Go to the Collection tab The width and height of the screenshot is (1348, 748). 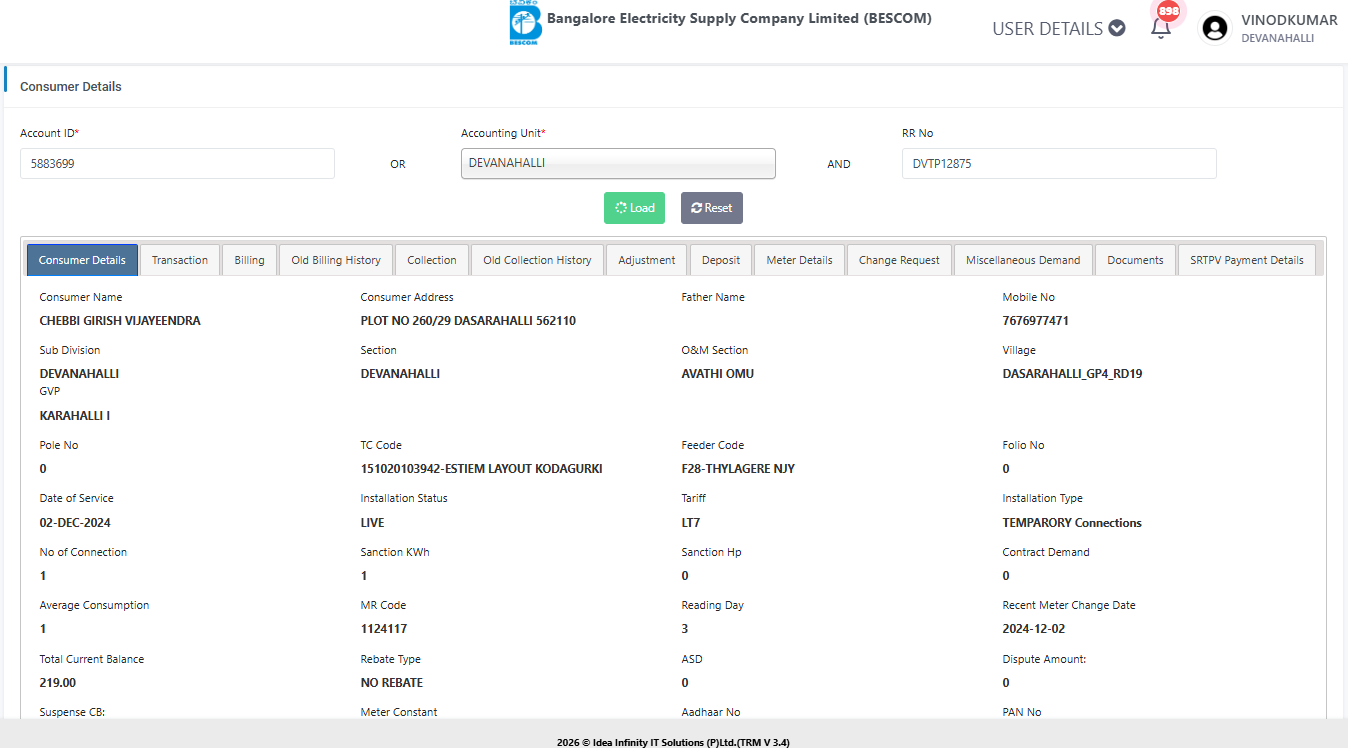432,260
